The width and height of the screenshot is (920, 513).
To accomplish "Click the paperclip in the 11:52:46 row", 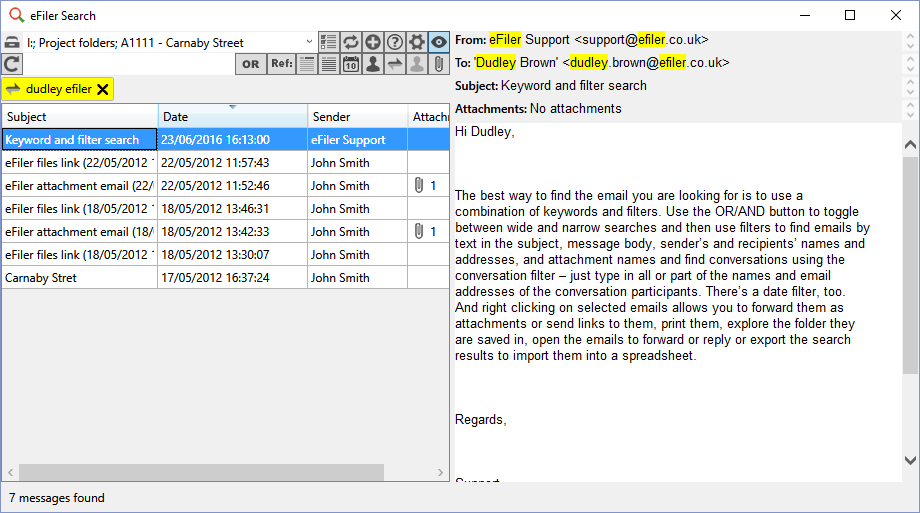I will tap(419, 185).
